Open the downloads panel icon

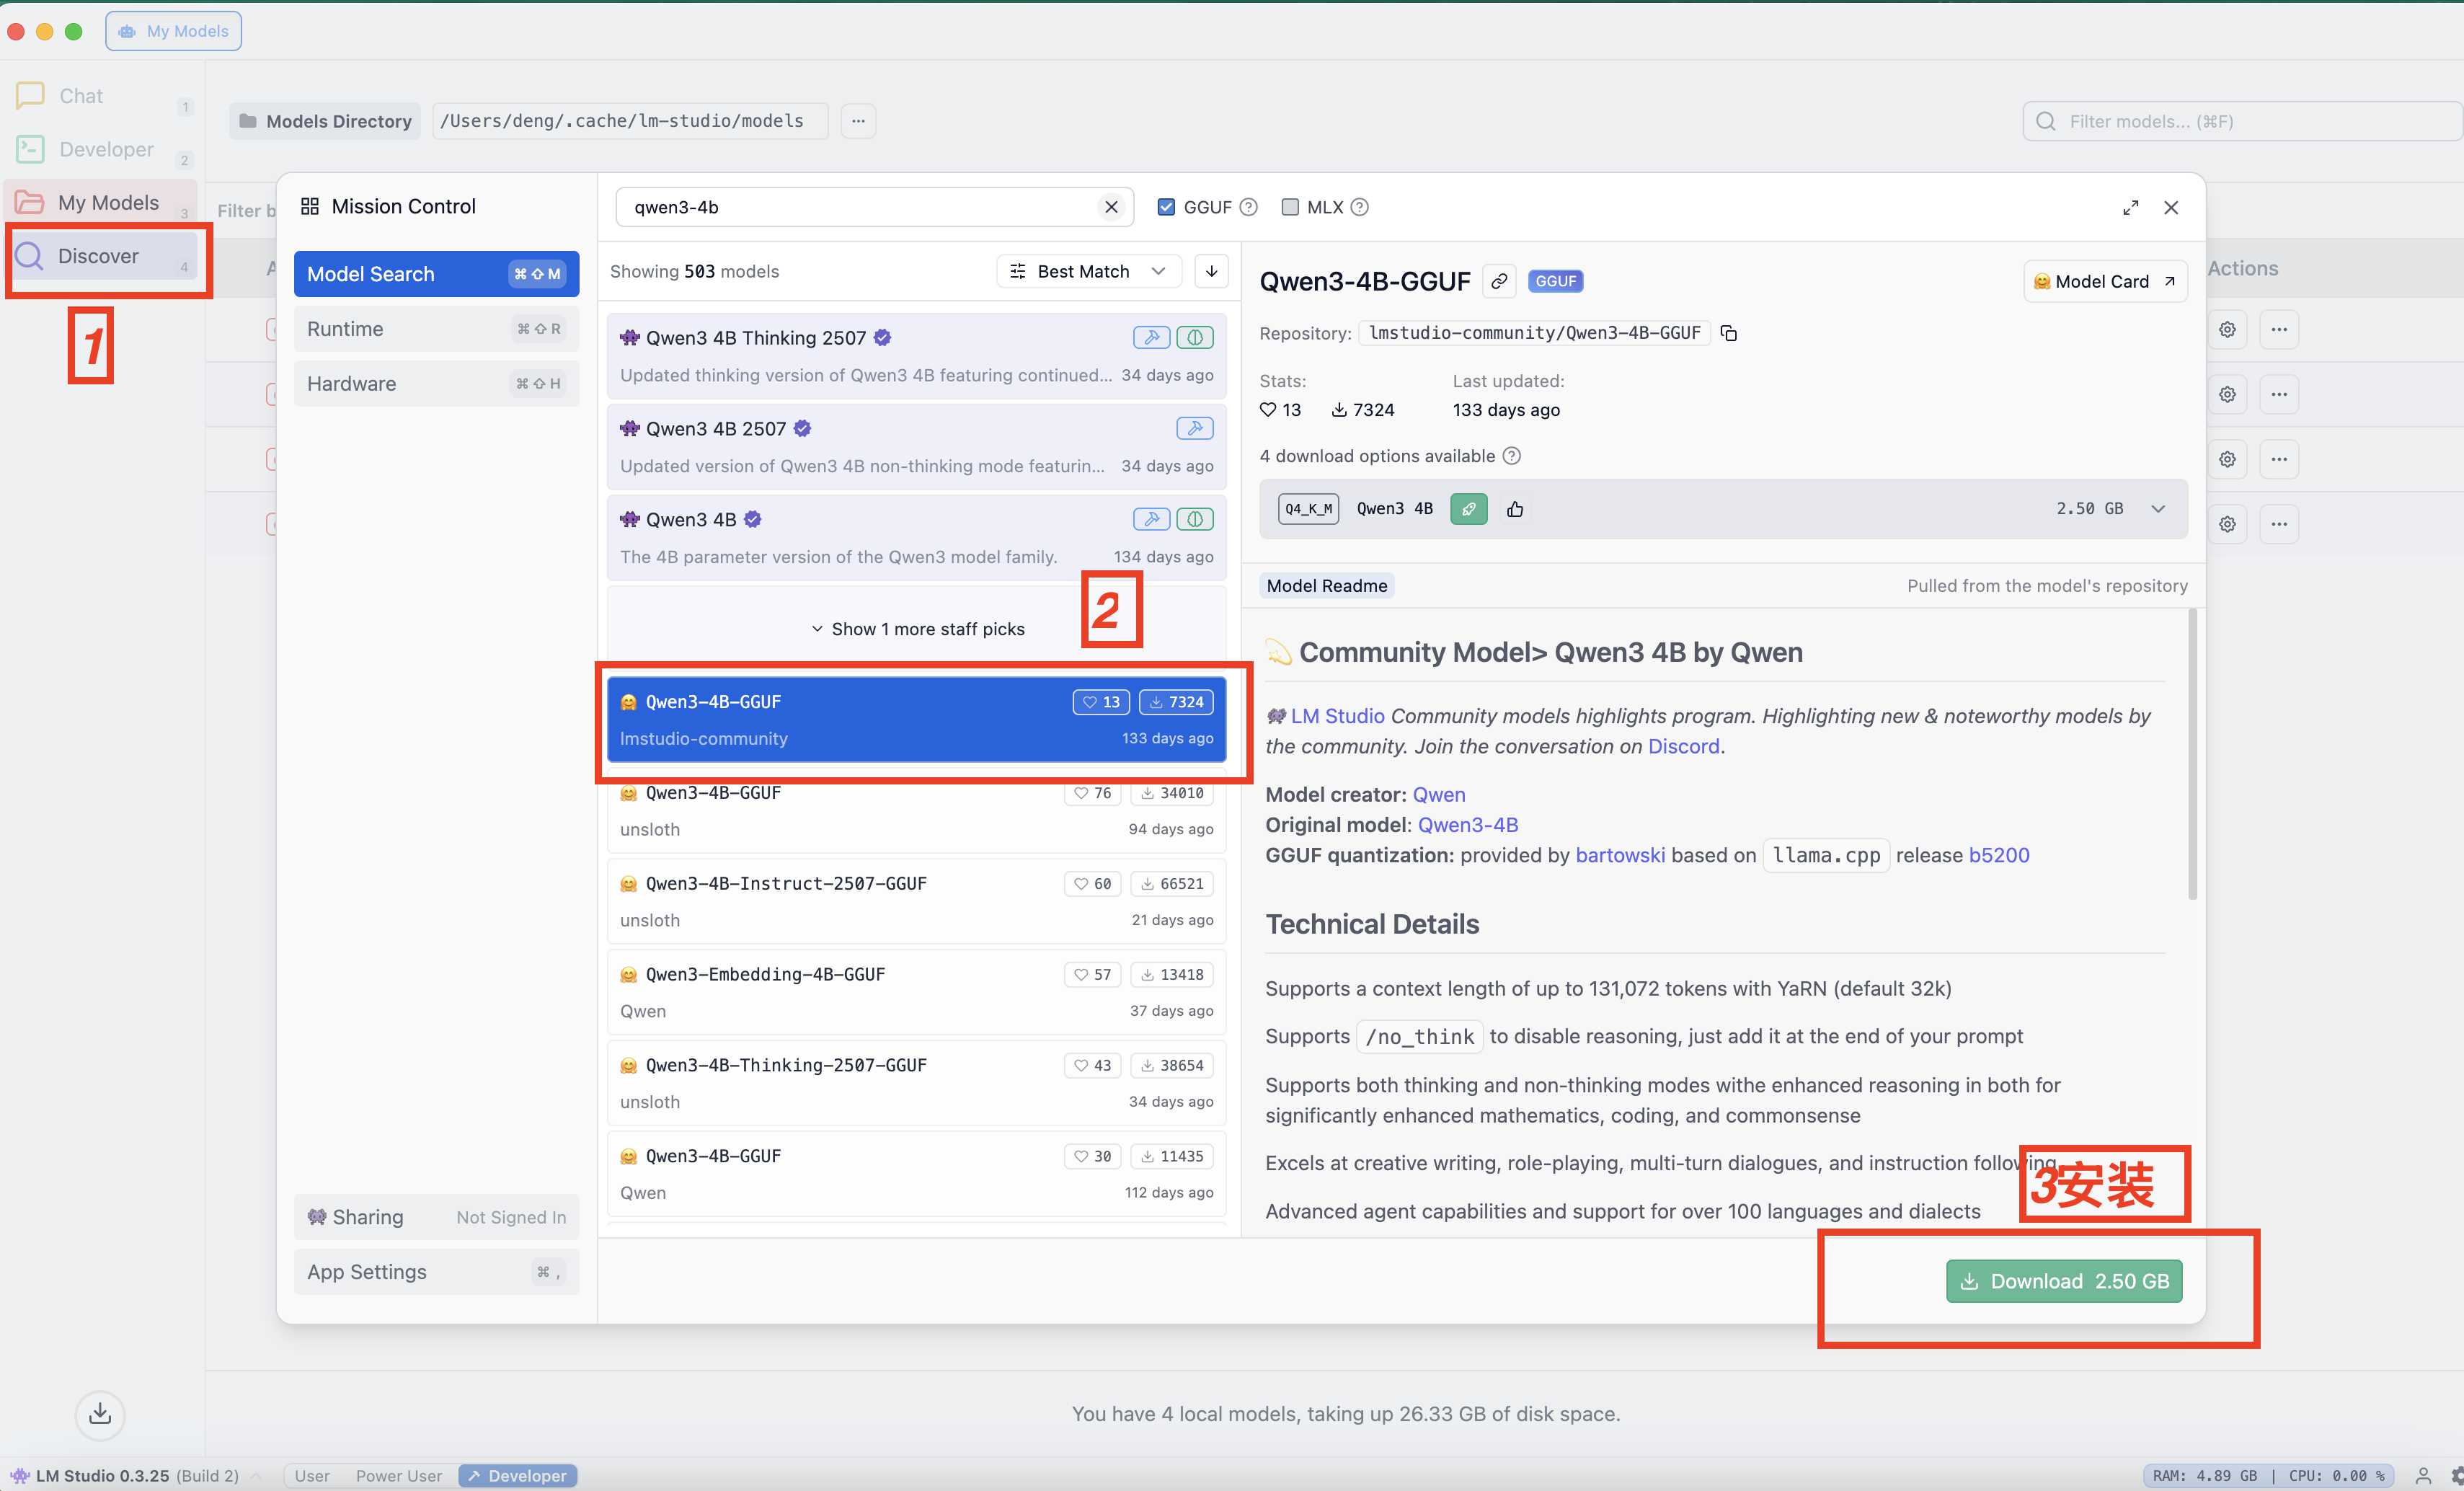[x=100, y=1414]
